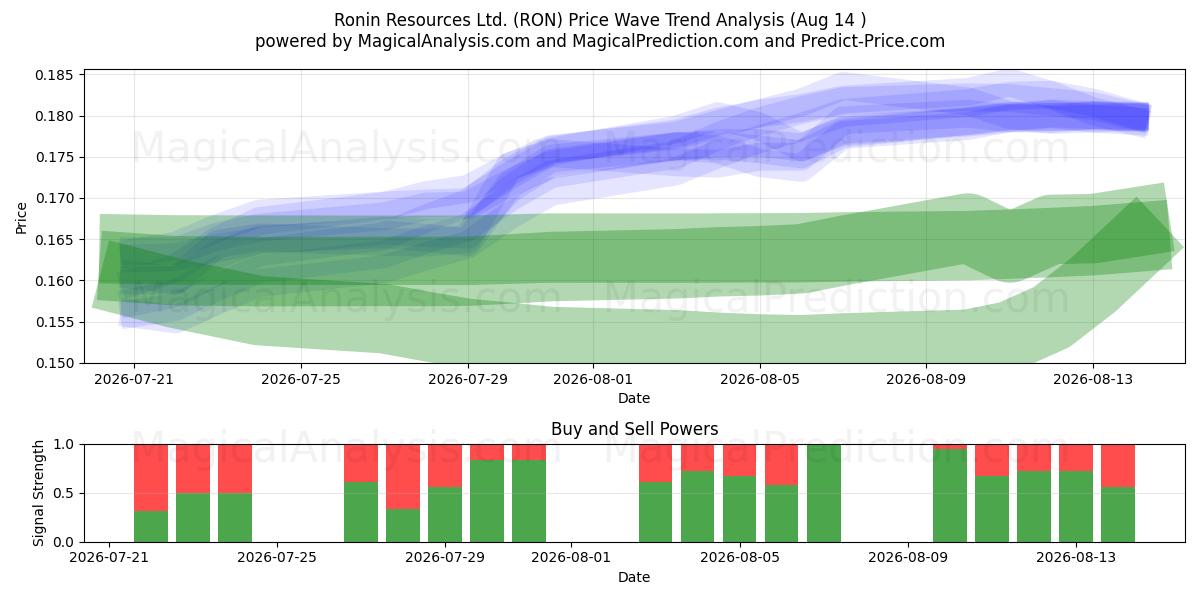This screenshot has width=1200, height=600.
Task: Click the 2026-08-13 date tick on the price chart
Action: [1093, 380]
